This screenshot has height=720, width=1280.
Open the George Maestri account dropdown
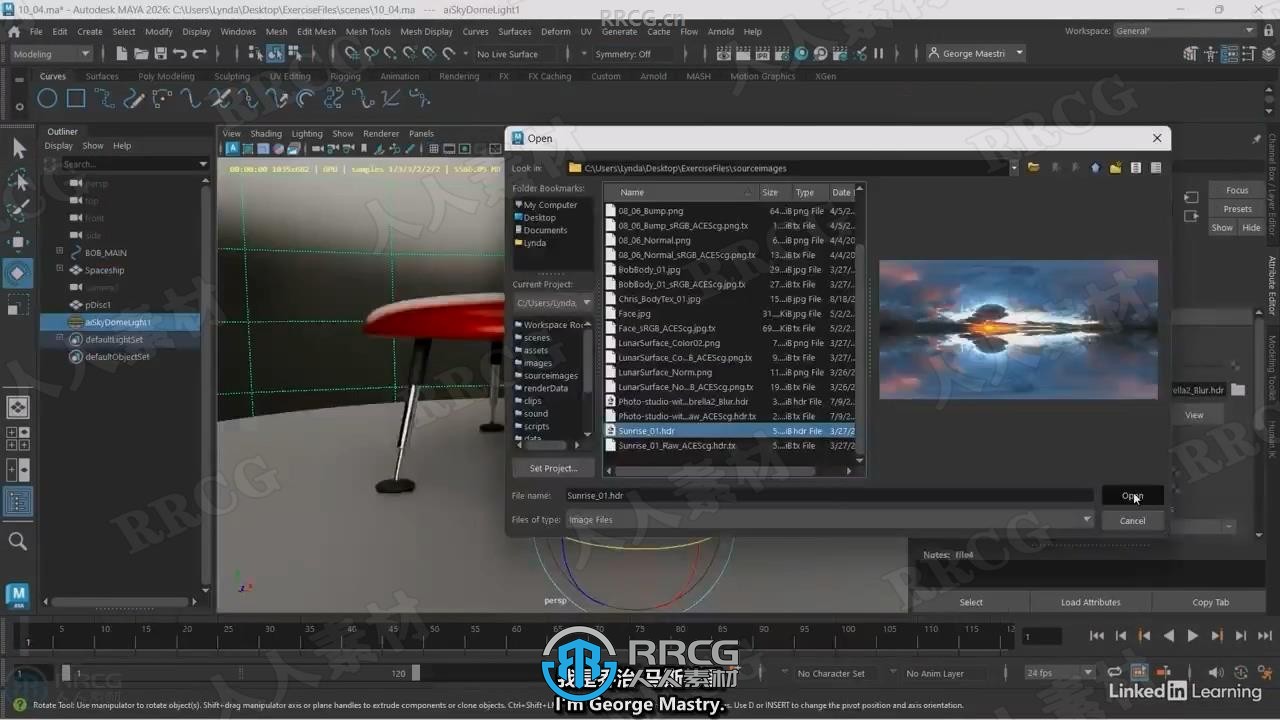975,54
